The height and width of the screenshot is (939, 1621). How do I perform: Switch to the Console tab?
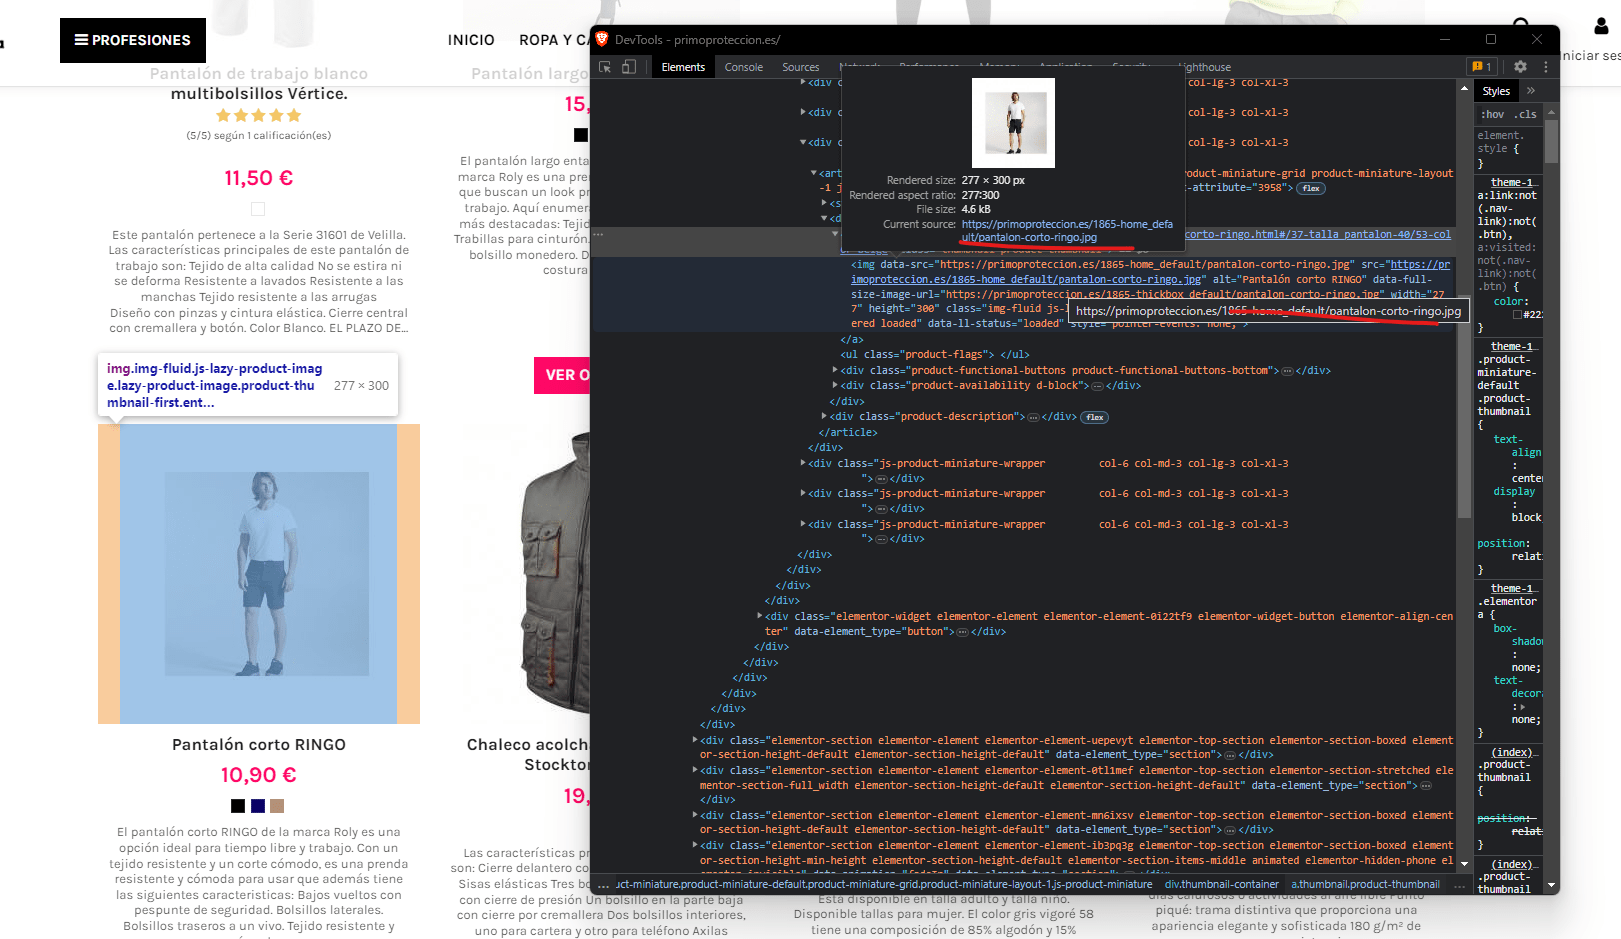coord(744,67)
